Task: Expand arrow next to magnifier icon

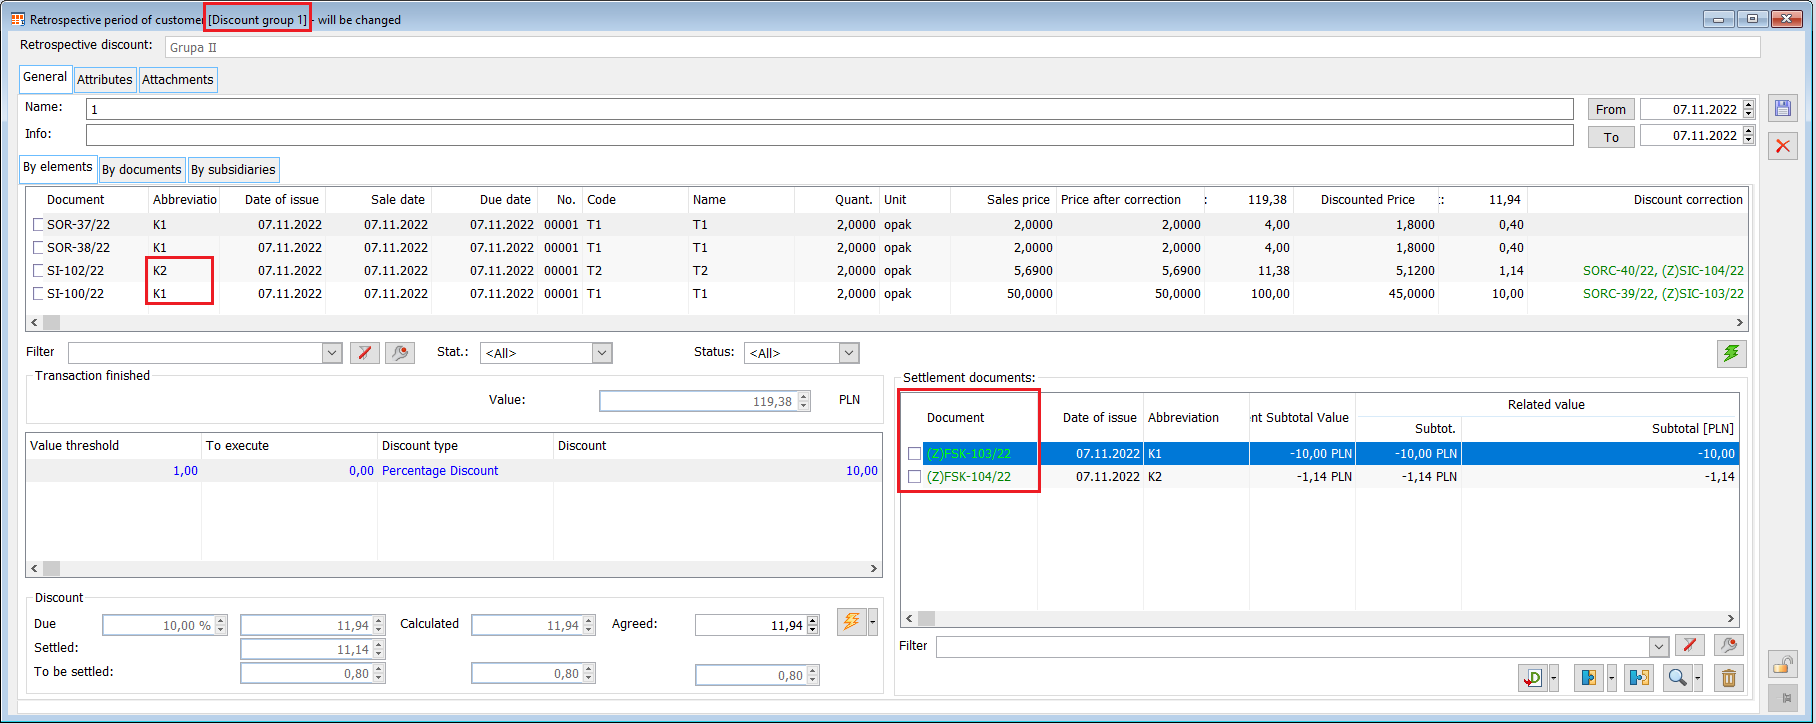Action: coord(1698,678)
